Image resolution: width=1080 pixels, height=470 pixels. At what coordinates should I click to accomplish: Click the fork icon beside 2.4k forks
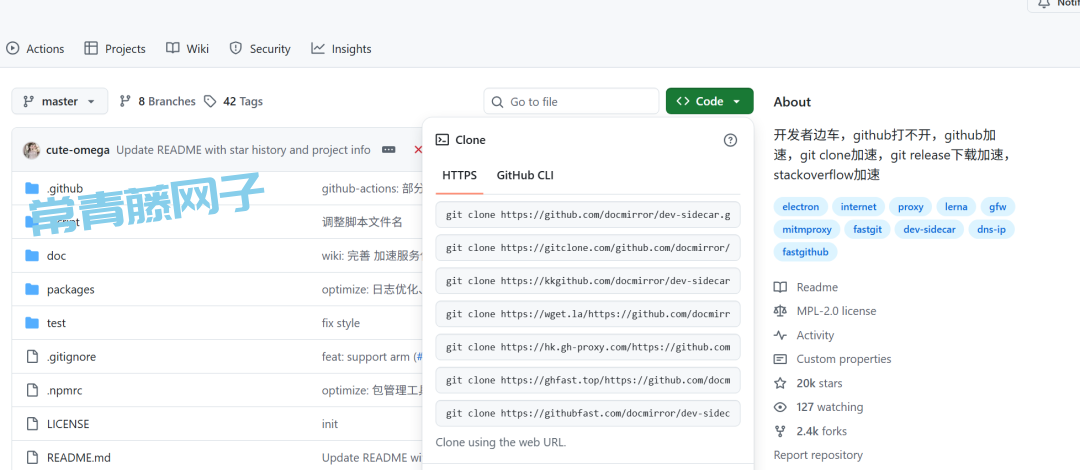(780, 431)
